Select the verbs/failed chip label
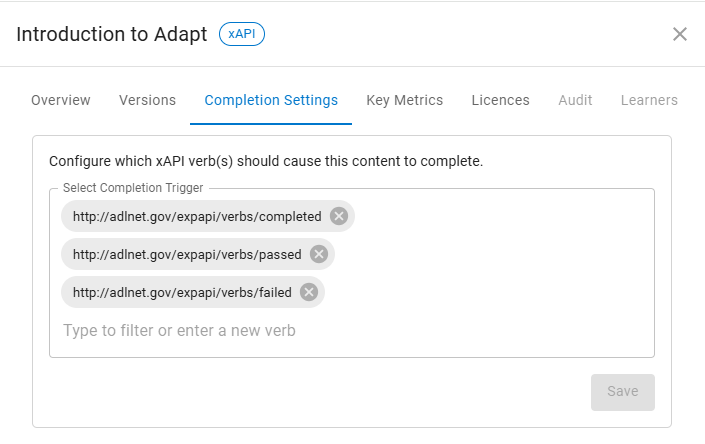The image size is (705, 444). coord(182,292)
